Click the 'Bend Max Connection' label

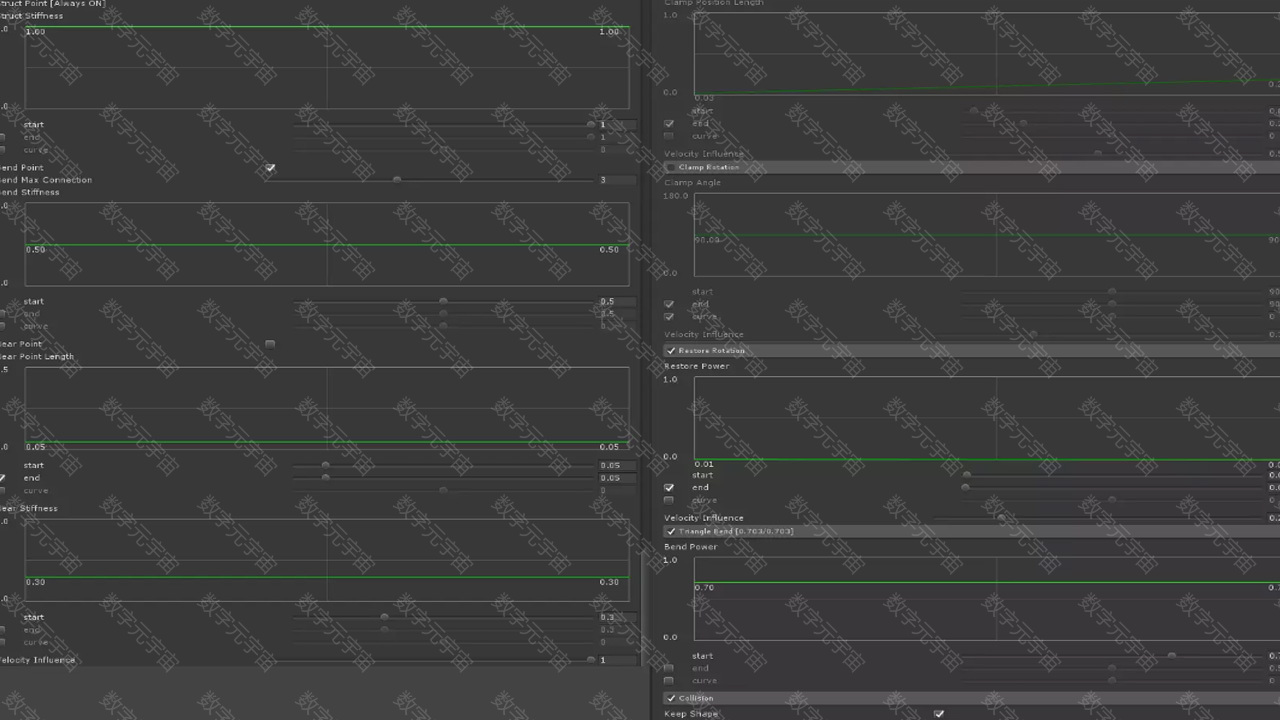46,180
